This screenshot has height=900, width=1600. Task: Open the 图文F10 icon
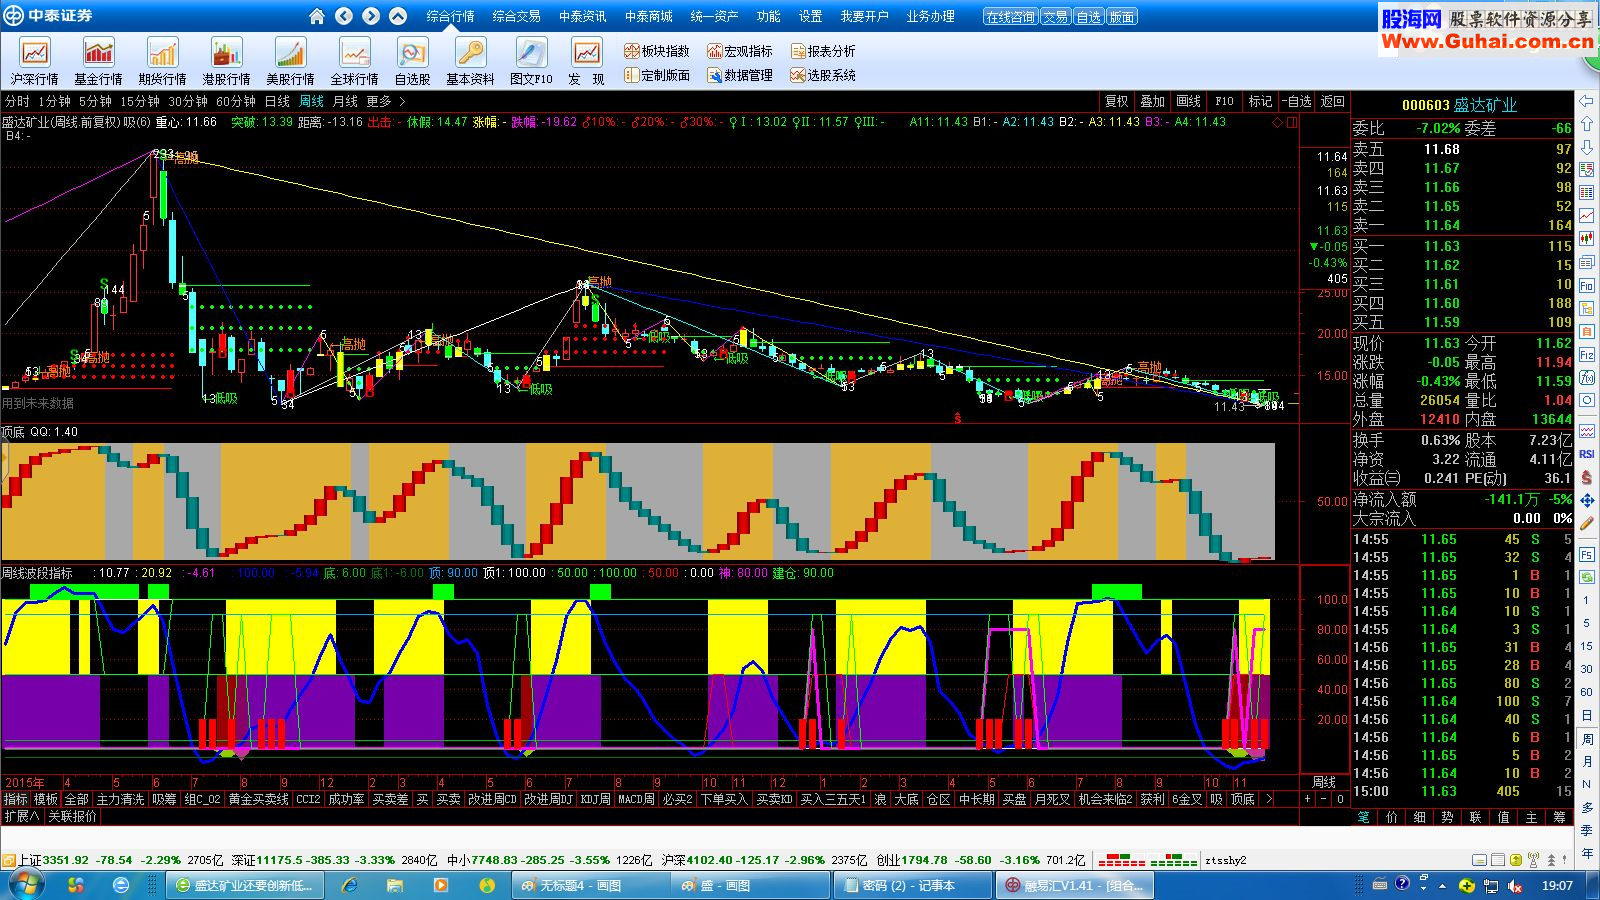(x=531, y=62)
